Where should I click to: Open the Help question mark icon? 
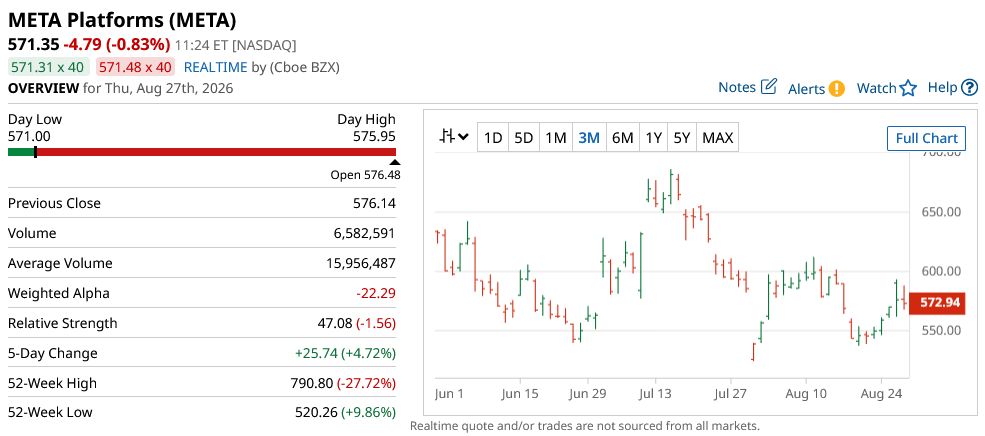click(969, 87)
